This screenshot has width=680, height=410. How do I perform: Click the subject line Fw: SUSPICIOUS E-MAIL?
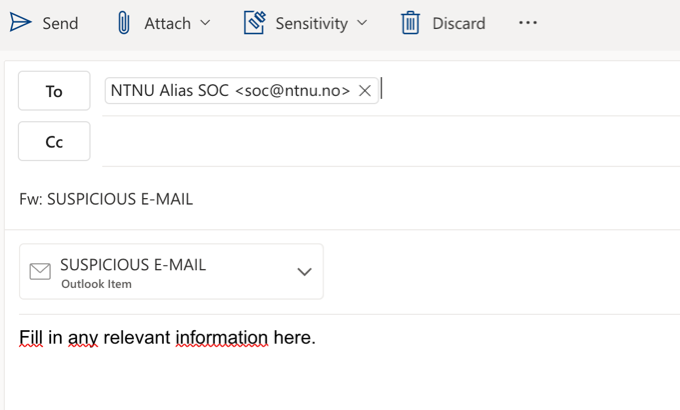point(106,199)
